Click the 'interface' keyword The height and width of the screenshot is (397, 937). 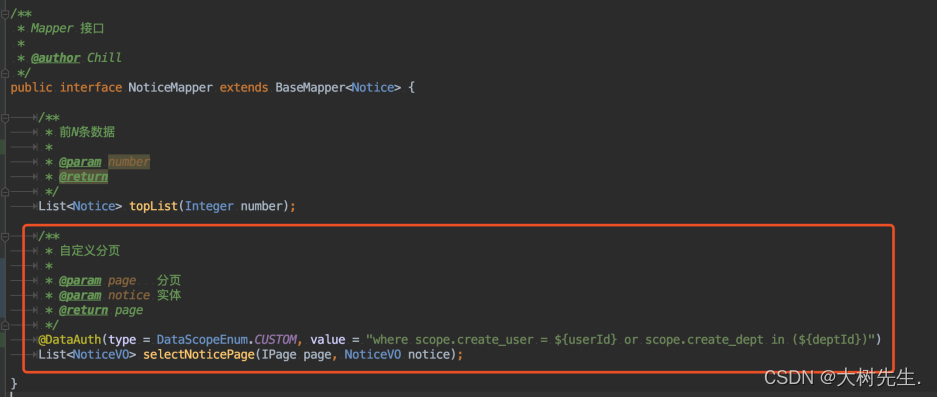pos(91,87)
